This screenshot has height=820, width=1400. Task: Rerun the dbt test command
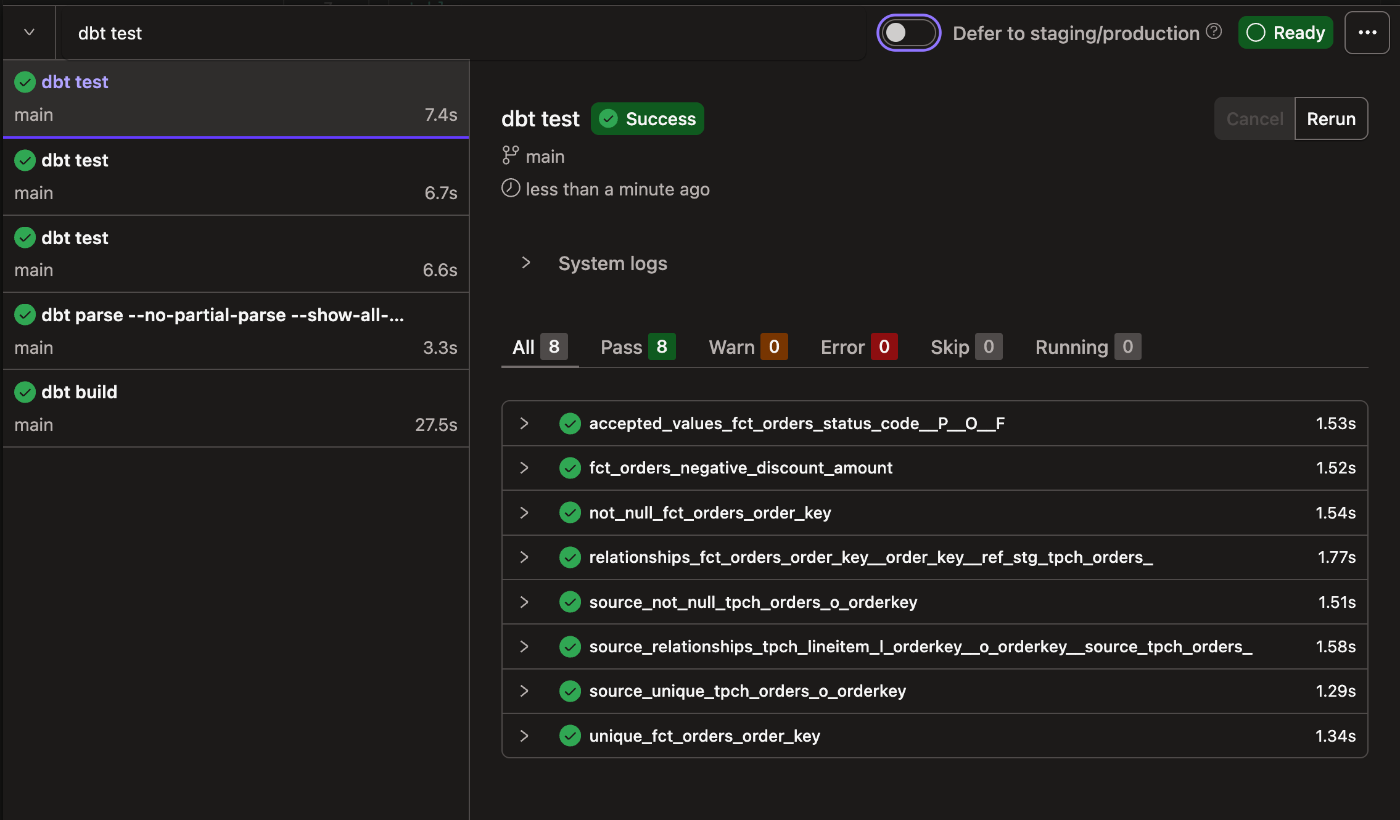(x=1331, y=119)
